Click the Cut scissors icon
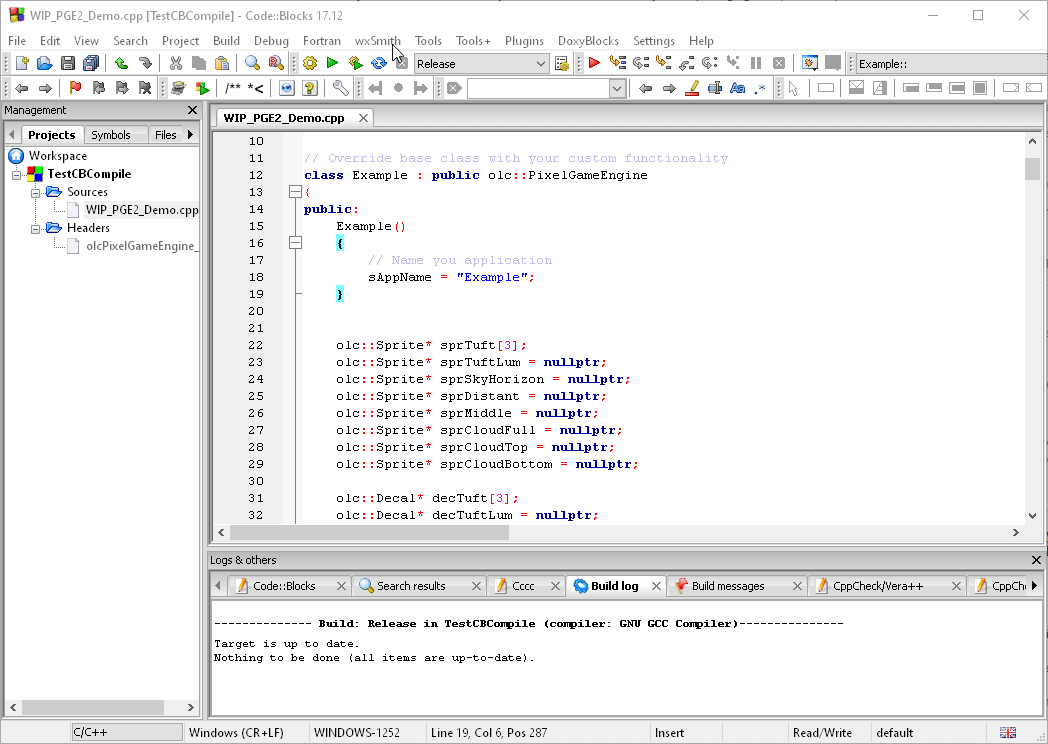Image resolution: width=1048 pixels, height=744 pixels. (x=175, y=63)
